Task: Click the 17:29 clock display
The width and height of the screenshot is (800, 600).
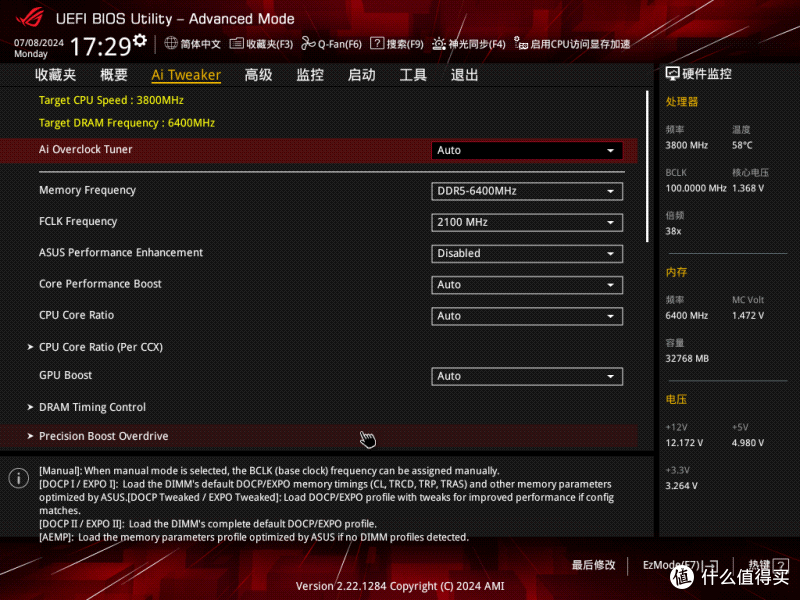Action: 101,46
